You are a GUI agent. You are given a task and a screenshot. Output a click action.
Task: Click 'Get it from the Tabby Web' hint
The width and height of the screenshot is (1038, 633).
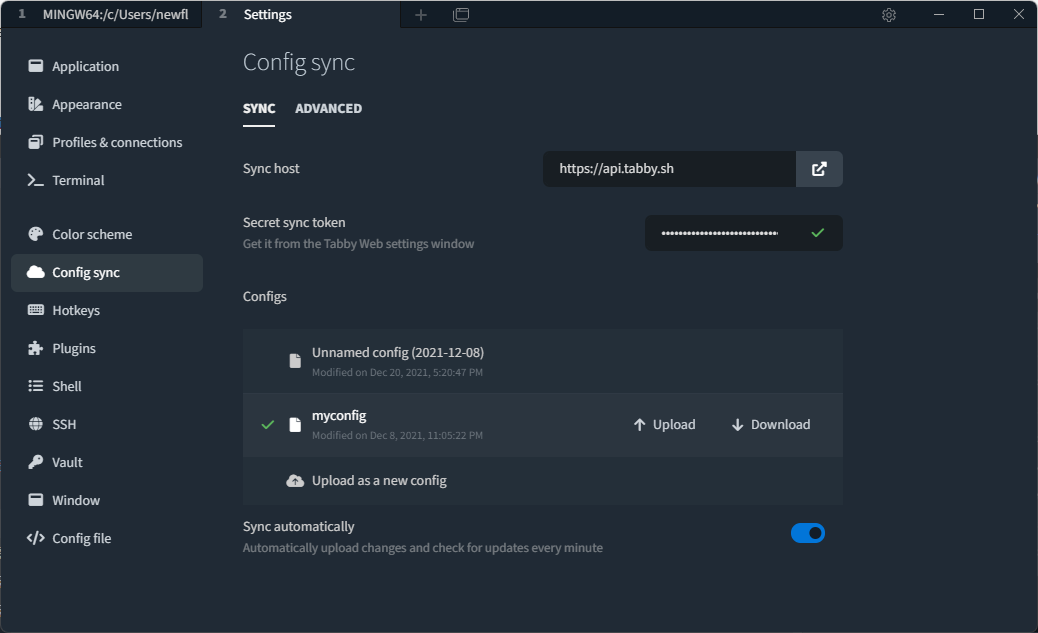[358, 244]
